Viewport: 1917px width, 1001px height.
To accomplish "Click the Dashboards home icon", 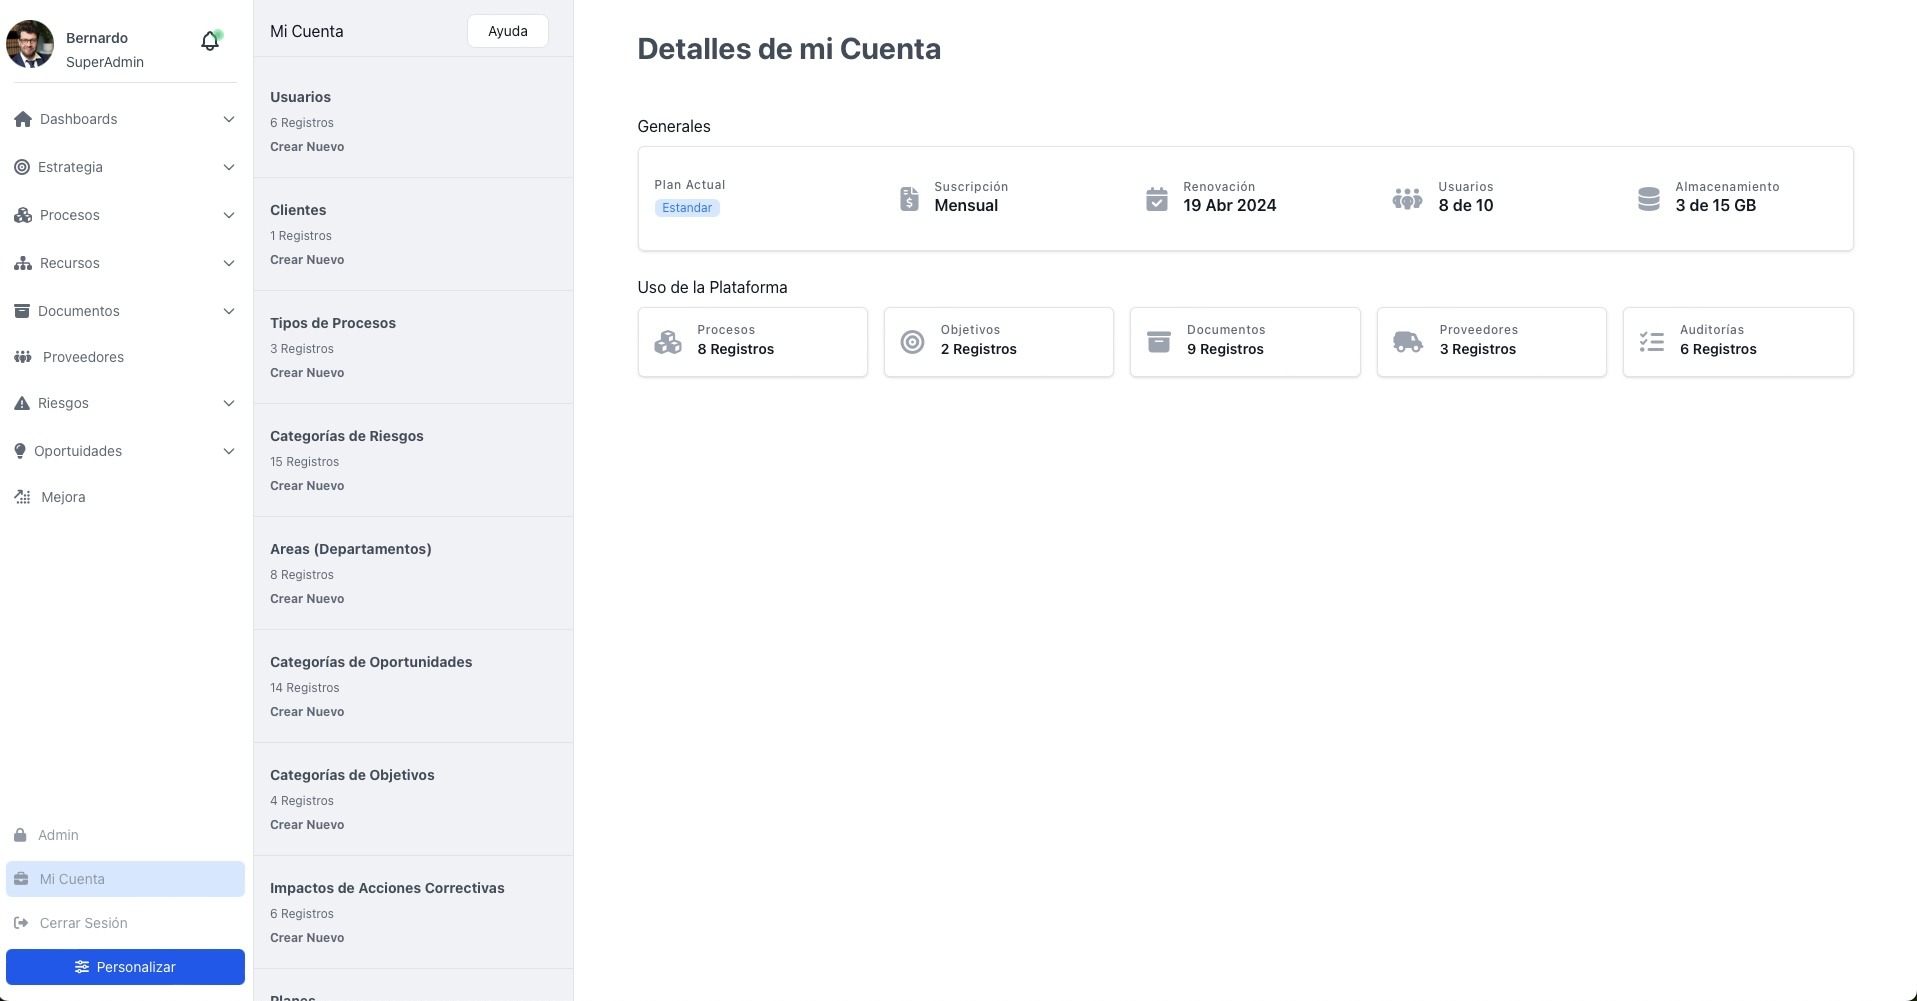I will 23,119.
